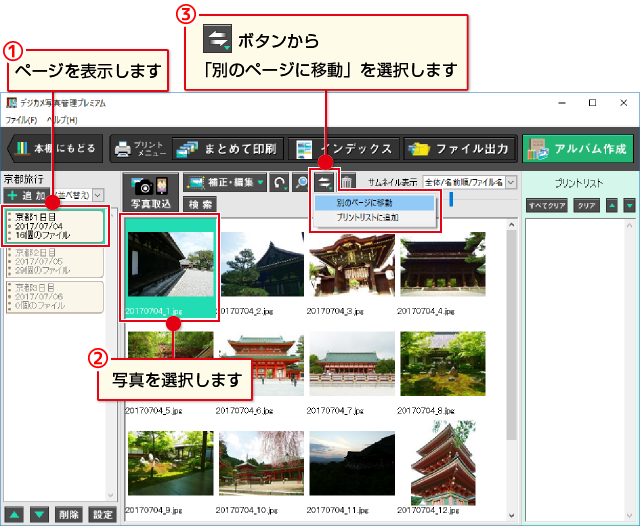Click ファイル出力 folder button
The width and height of the screenshot is (640, 528).
coord(459,149)
